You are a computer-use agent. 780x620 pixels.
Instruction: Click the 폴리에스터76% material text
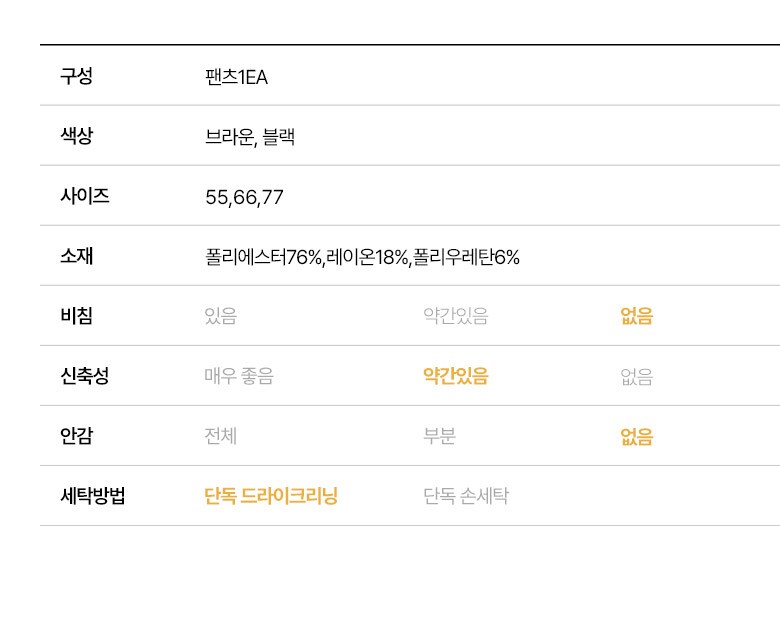(x=264, y=257)
